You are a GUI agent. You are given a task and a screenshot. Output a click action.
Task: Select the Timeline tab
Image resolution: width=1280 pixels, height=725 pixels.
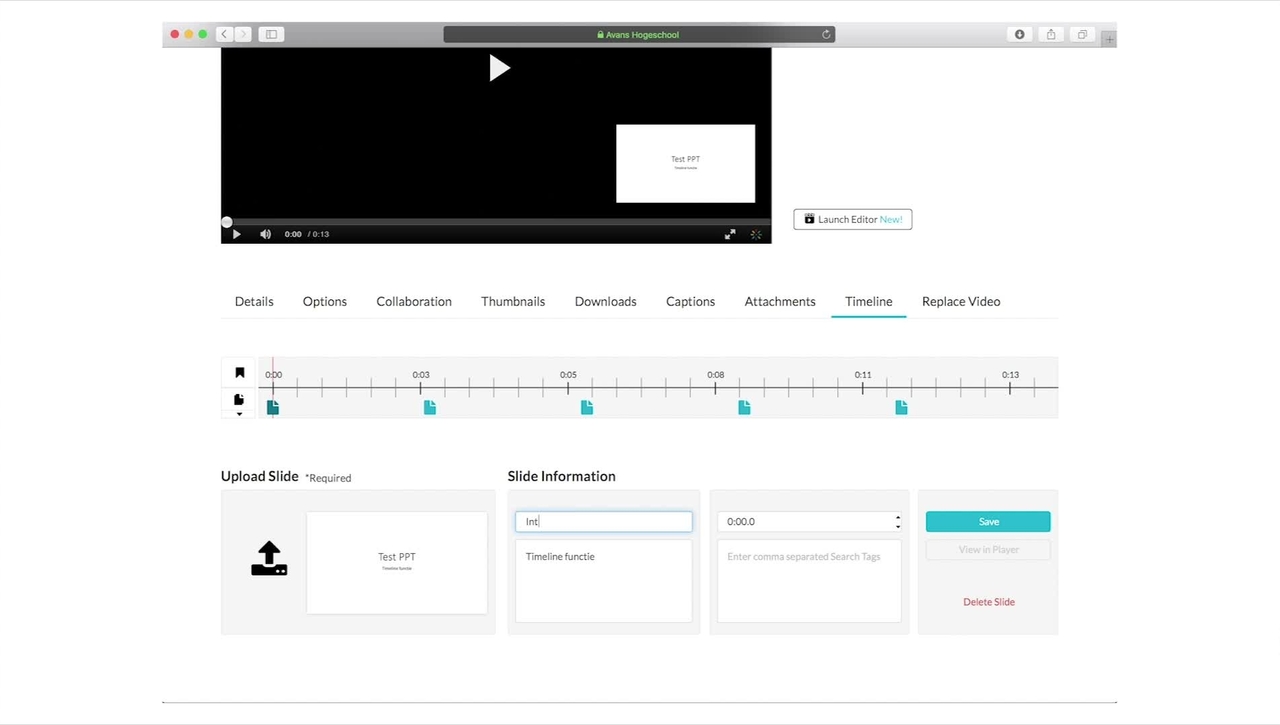coord(869,301)
